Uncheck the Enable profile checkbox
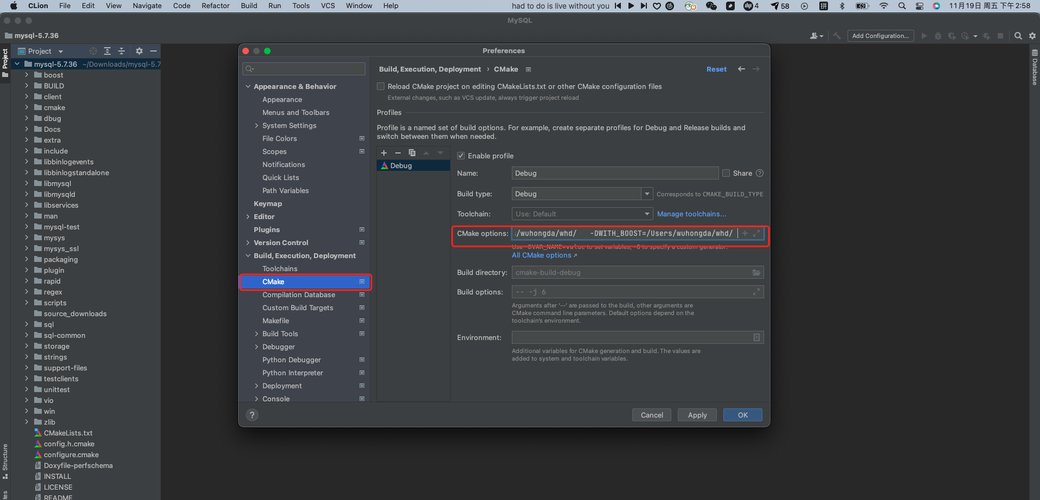 coord(461,156)
